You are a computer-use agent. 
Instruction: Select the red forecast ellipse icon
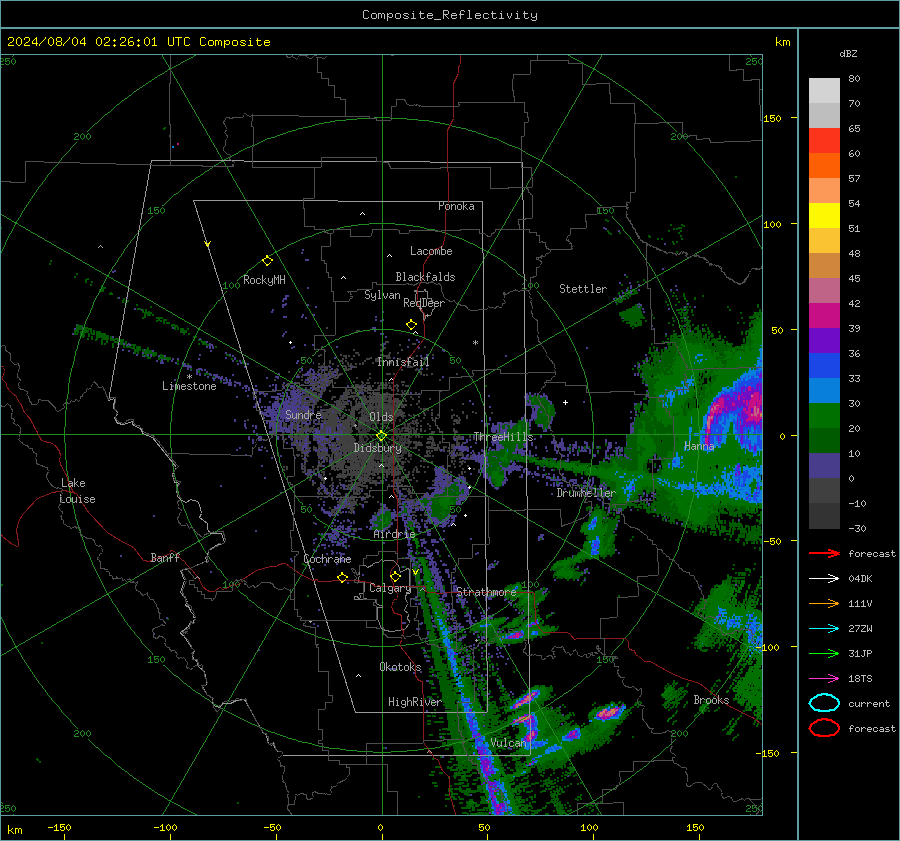pyautogui.click(x=824, y=728)
